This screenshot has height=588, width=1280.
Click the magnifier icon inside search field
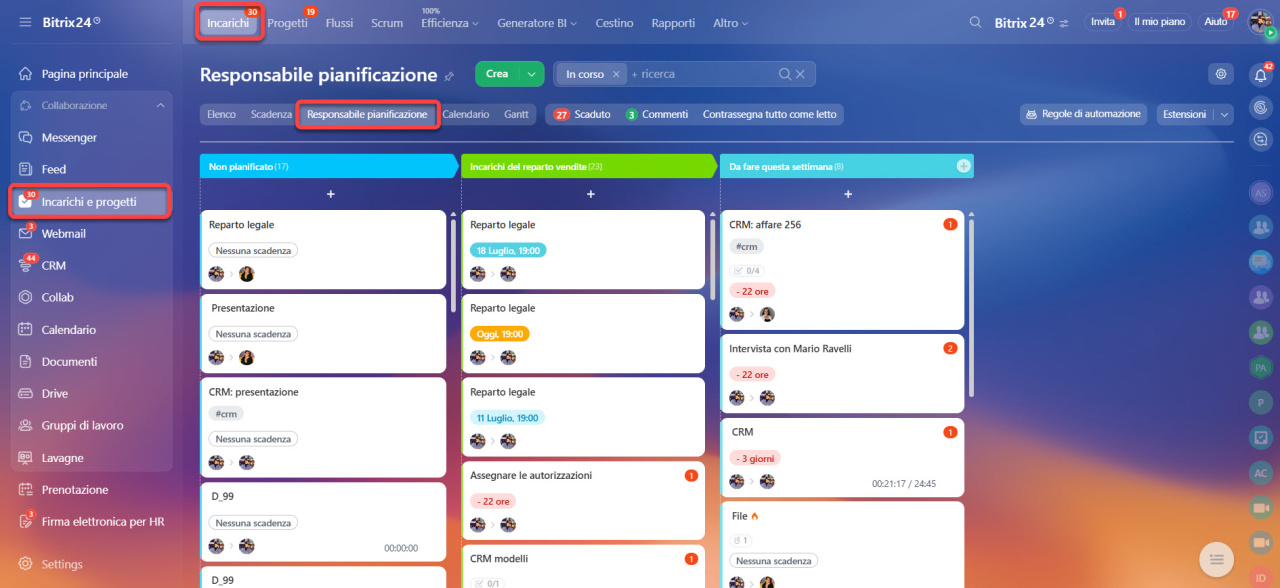785,74
